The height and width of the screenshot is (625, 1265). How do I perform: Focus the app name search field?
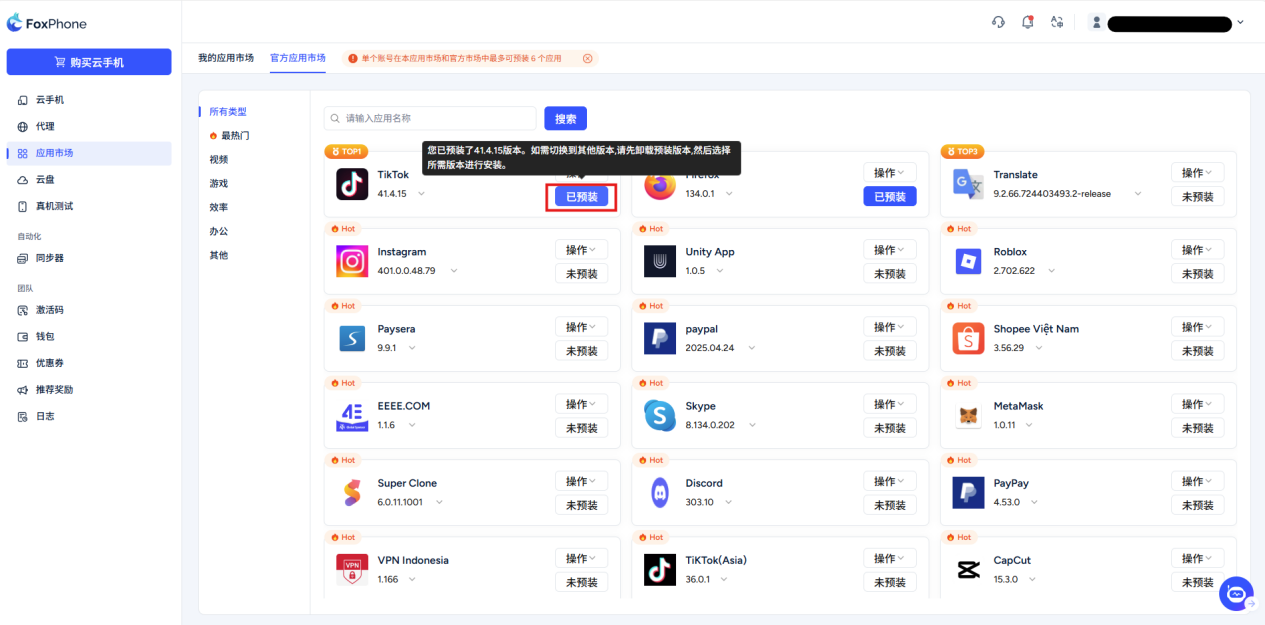coord(430,119)
